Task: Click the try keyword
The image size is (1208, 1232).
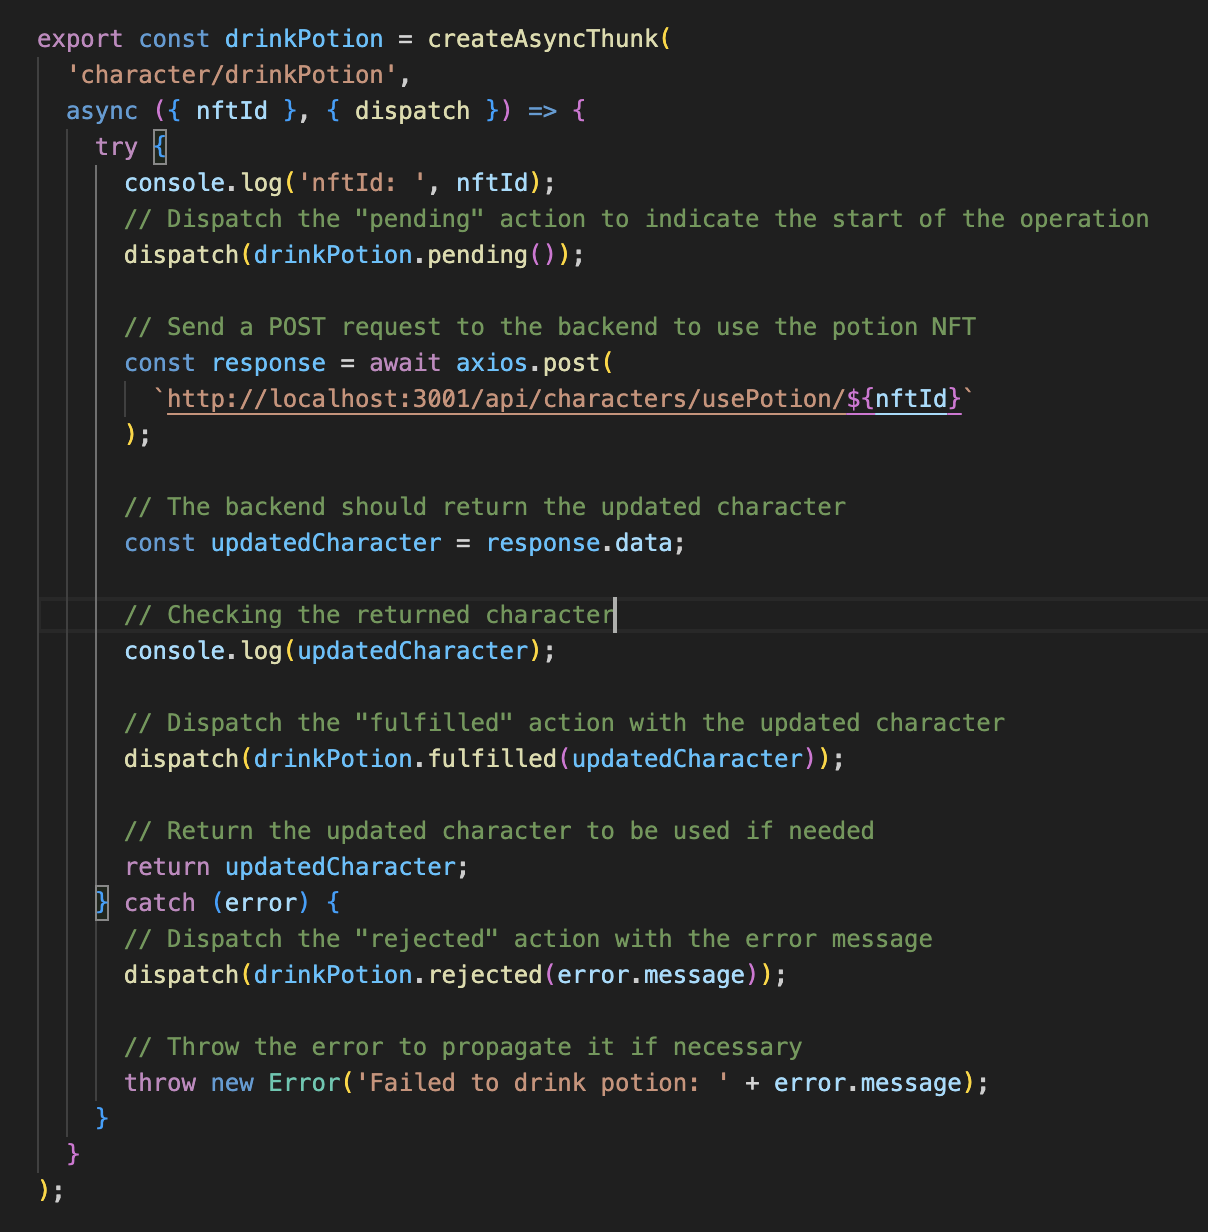Action: click(x=116, y=147)
